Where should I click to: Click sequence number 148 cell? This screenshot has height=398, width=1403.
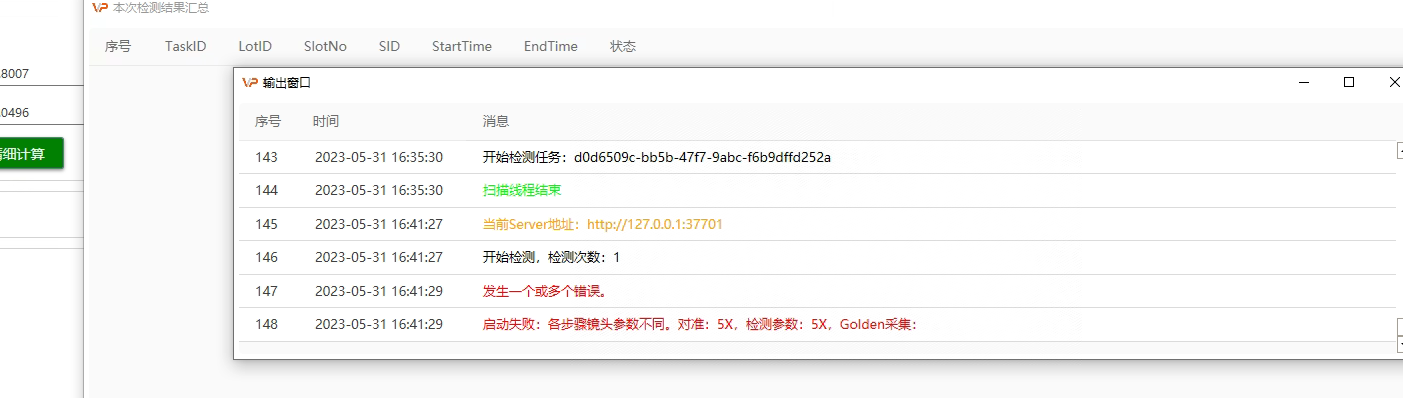(x=266, y=324)
